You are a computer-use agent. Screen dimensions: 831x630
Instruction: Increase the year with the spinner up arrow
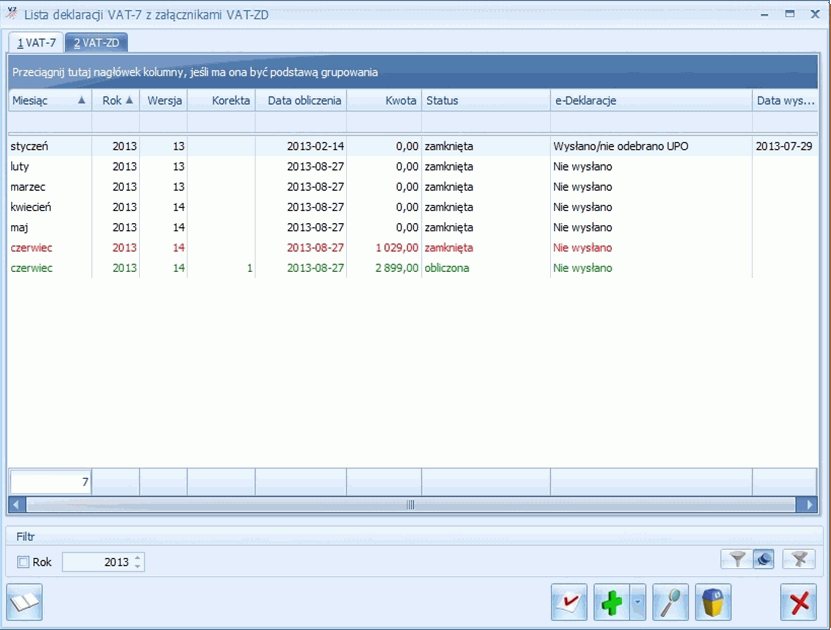click(x=138, y=558)
